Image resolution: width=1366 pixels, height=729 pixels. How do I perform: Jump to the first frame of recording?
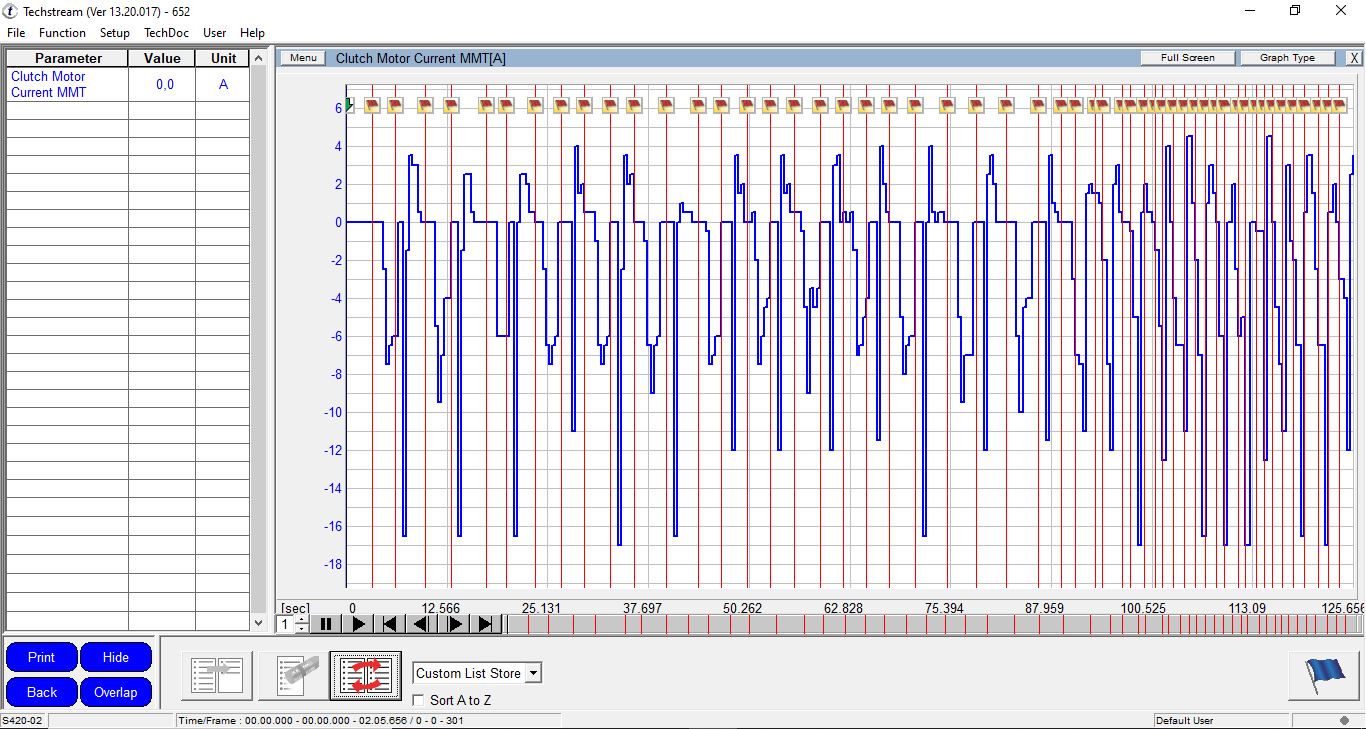pos(390,624)
